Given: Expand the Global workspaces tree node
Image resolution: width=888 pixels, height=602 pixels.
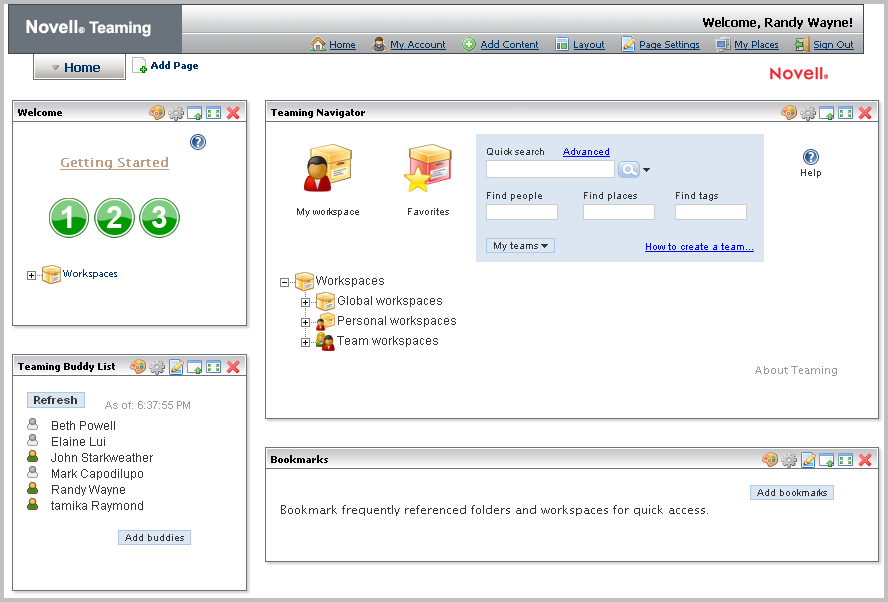Looking at the screenshot, I should (305, 301).
